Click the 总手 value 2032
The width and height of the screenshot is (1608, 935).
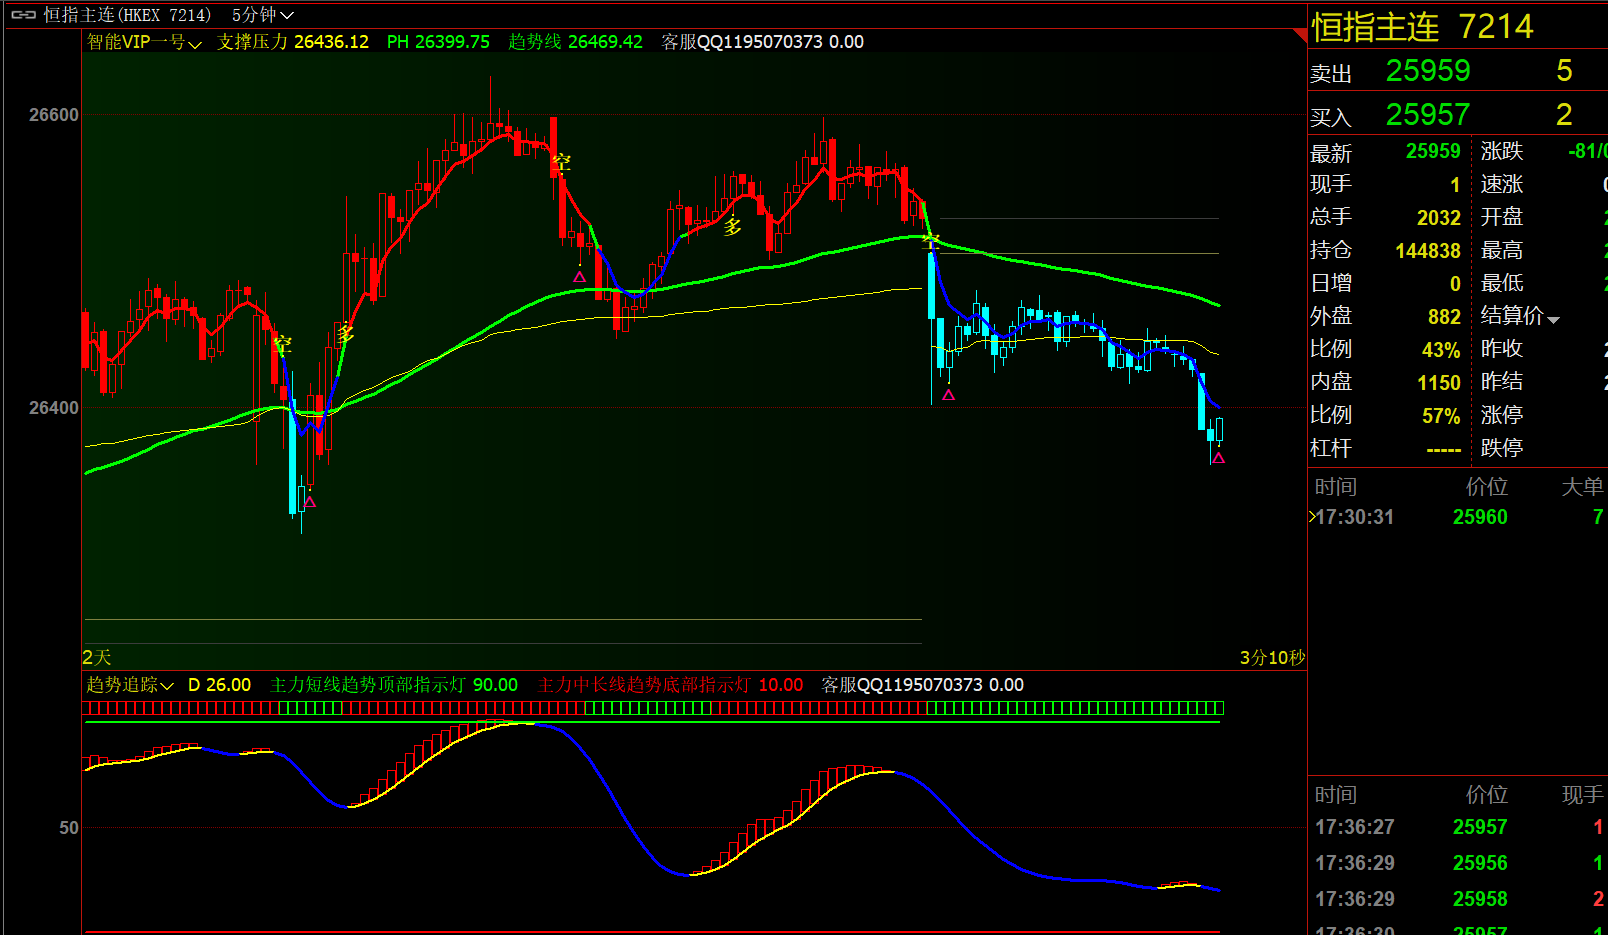coord(1439,218)
